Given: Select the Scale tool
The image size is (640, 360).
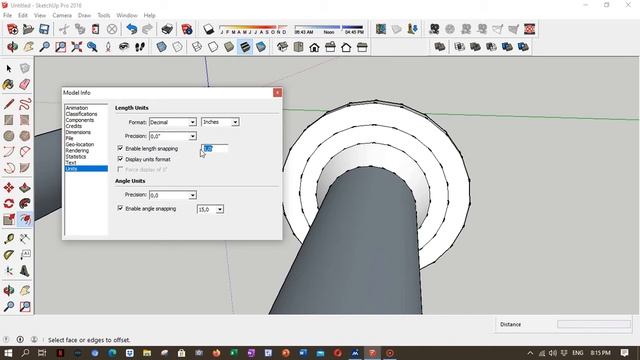Looking at the screenshot, I should tap(9, 219).
